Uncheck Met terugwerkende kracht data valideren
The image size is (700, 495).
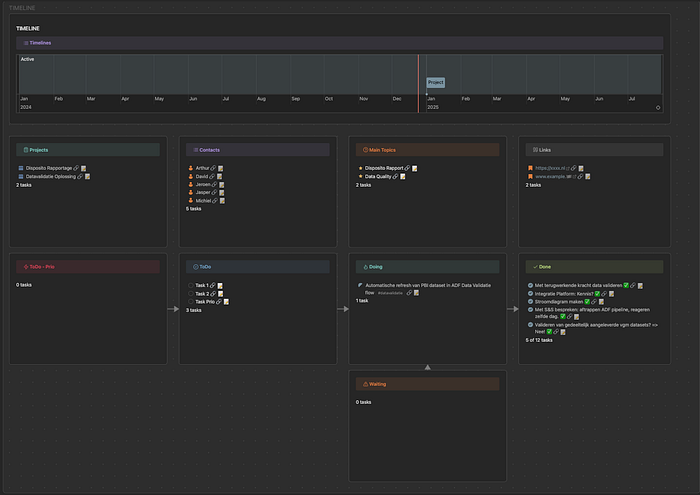click(x=530, y=285)
